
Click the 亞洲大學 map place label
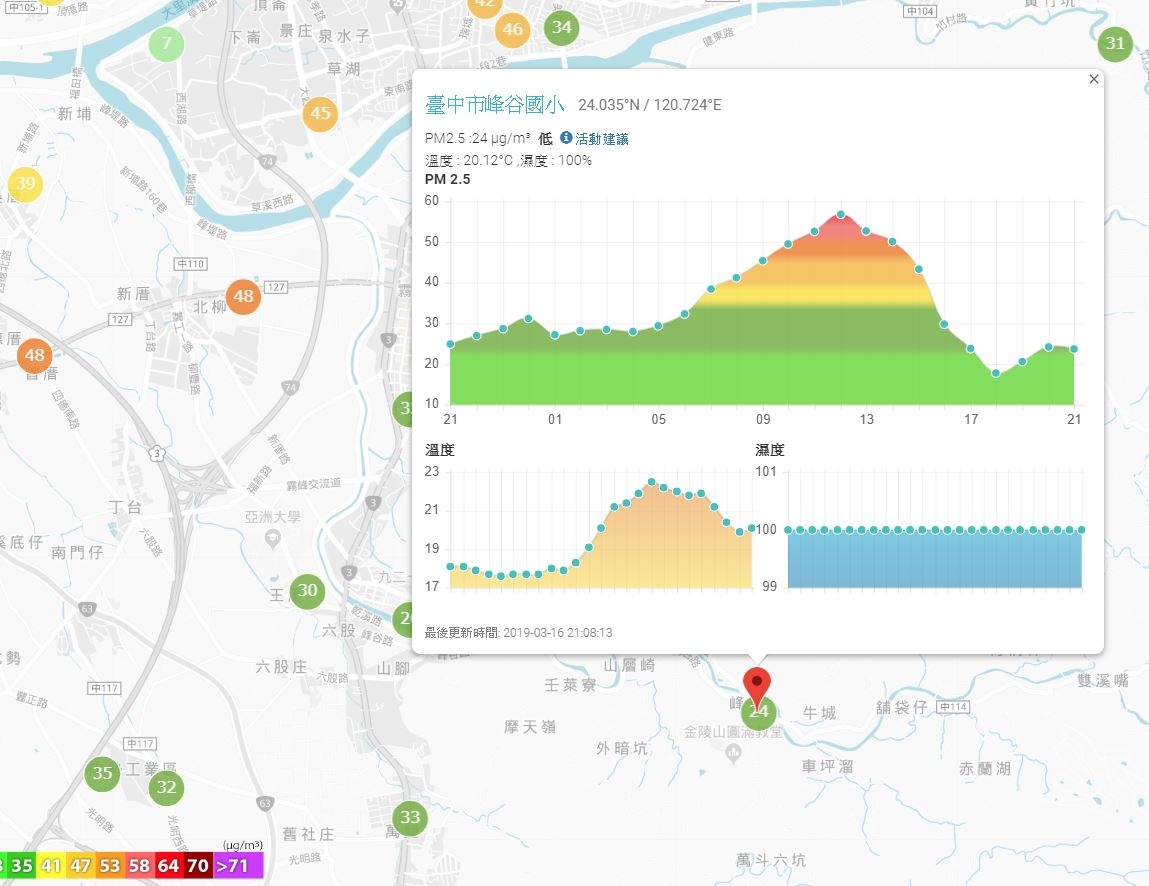(x=273, y=517)
